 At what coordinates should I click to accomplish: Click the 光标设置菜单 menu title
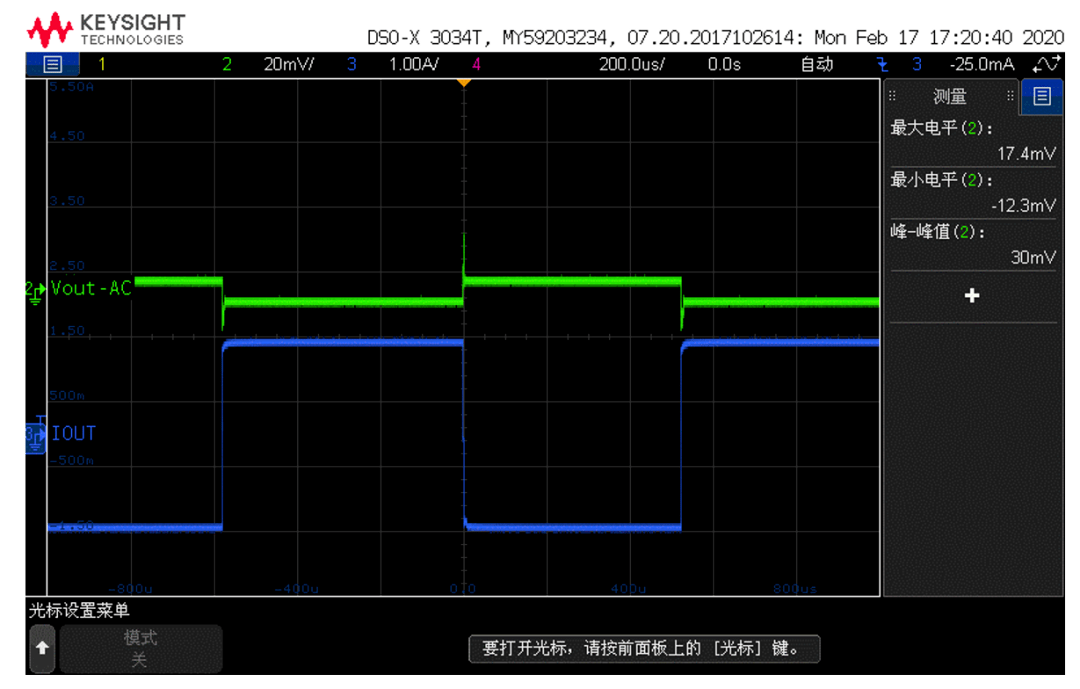coord(79,610)
